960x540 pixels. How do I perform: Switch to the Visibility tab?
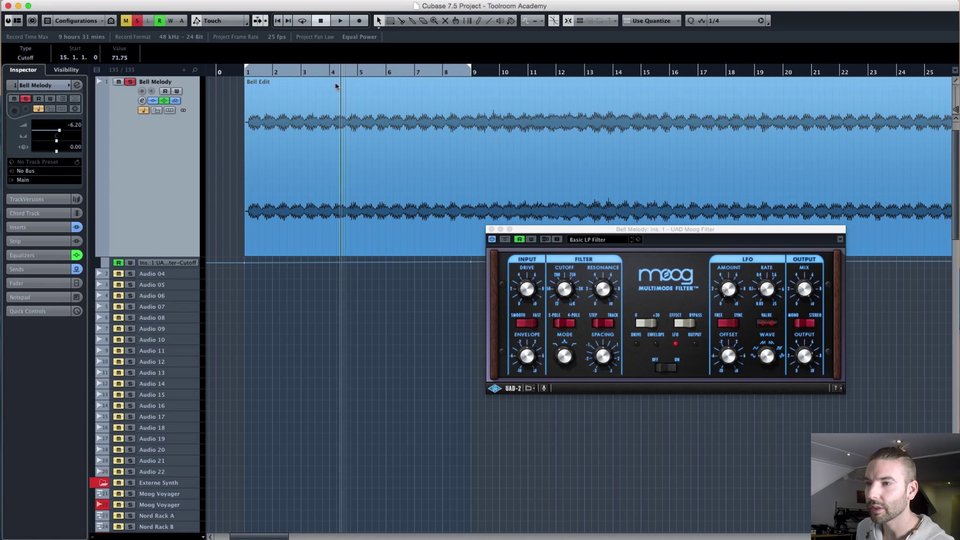(66, 70)
